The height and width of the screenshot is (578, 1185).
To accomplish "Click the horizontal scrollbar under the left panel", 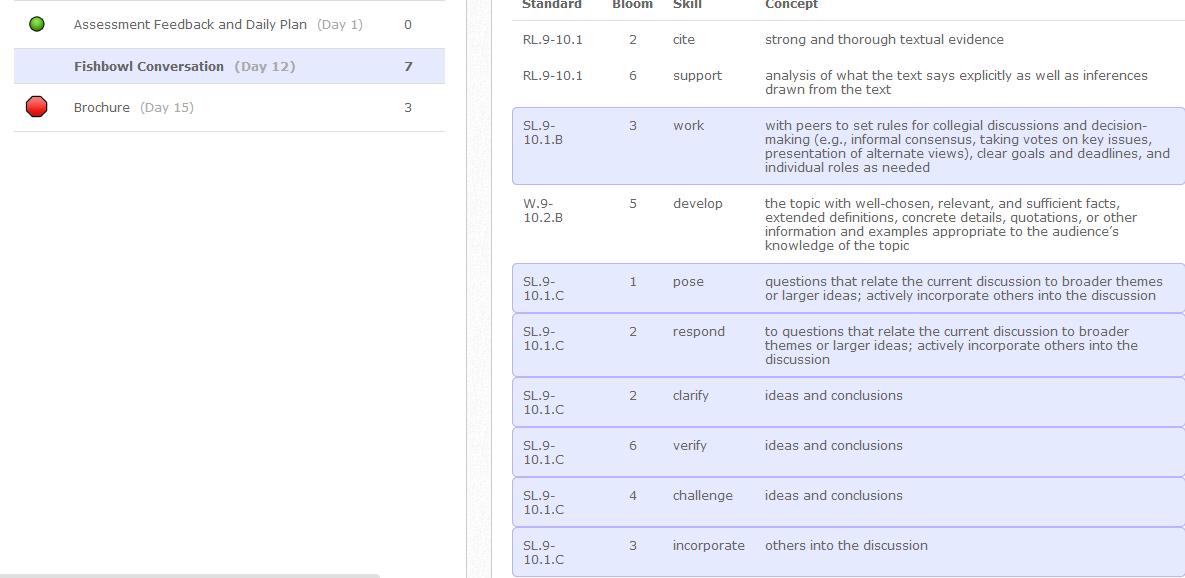I will [x=190, y=575].
